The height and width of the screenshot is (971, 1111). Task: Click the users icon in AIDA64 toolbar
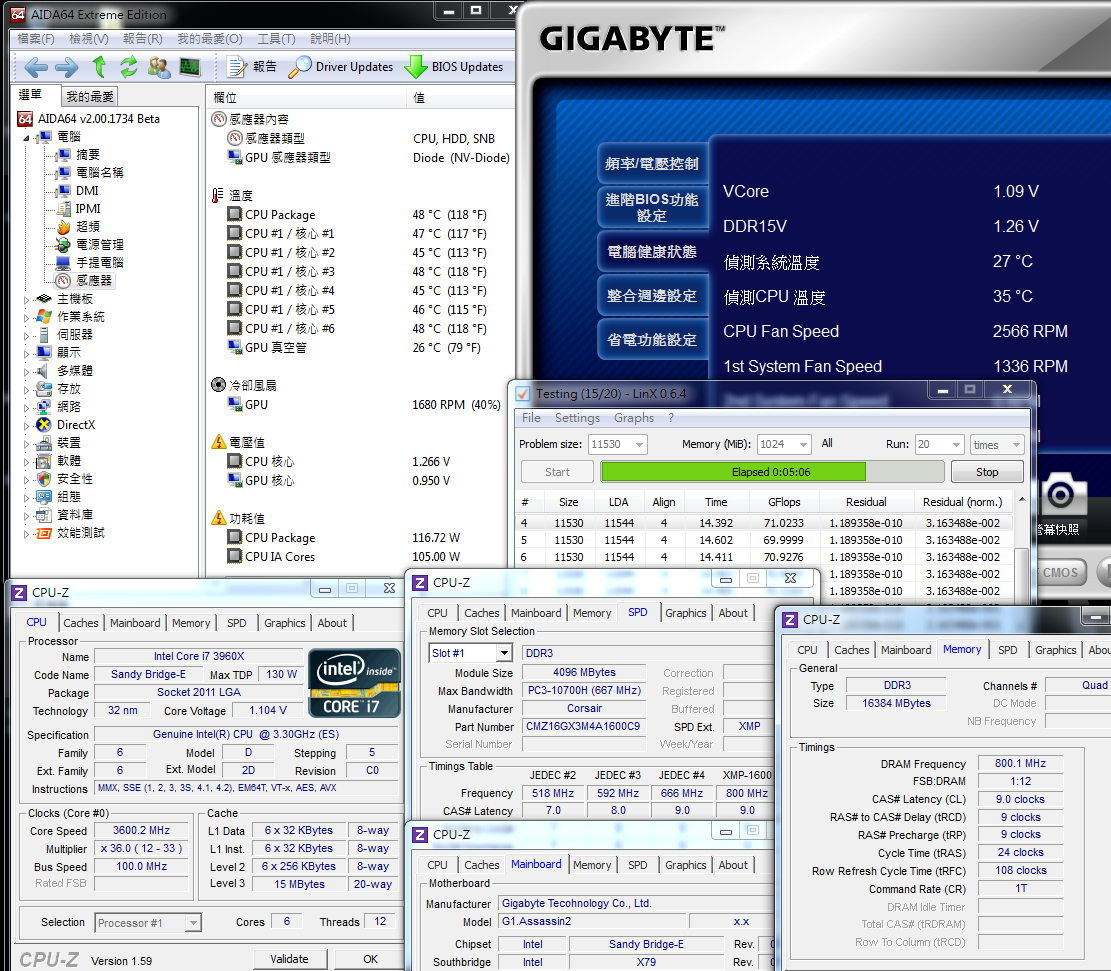tap(159, 67)
